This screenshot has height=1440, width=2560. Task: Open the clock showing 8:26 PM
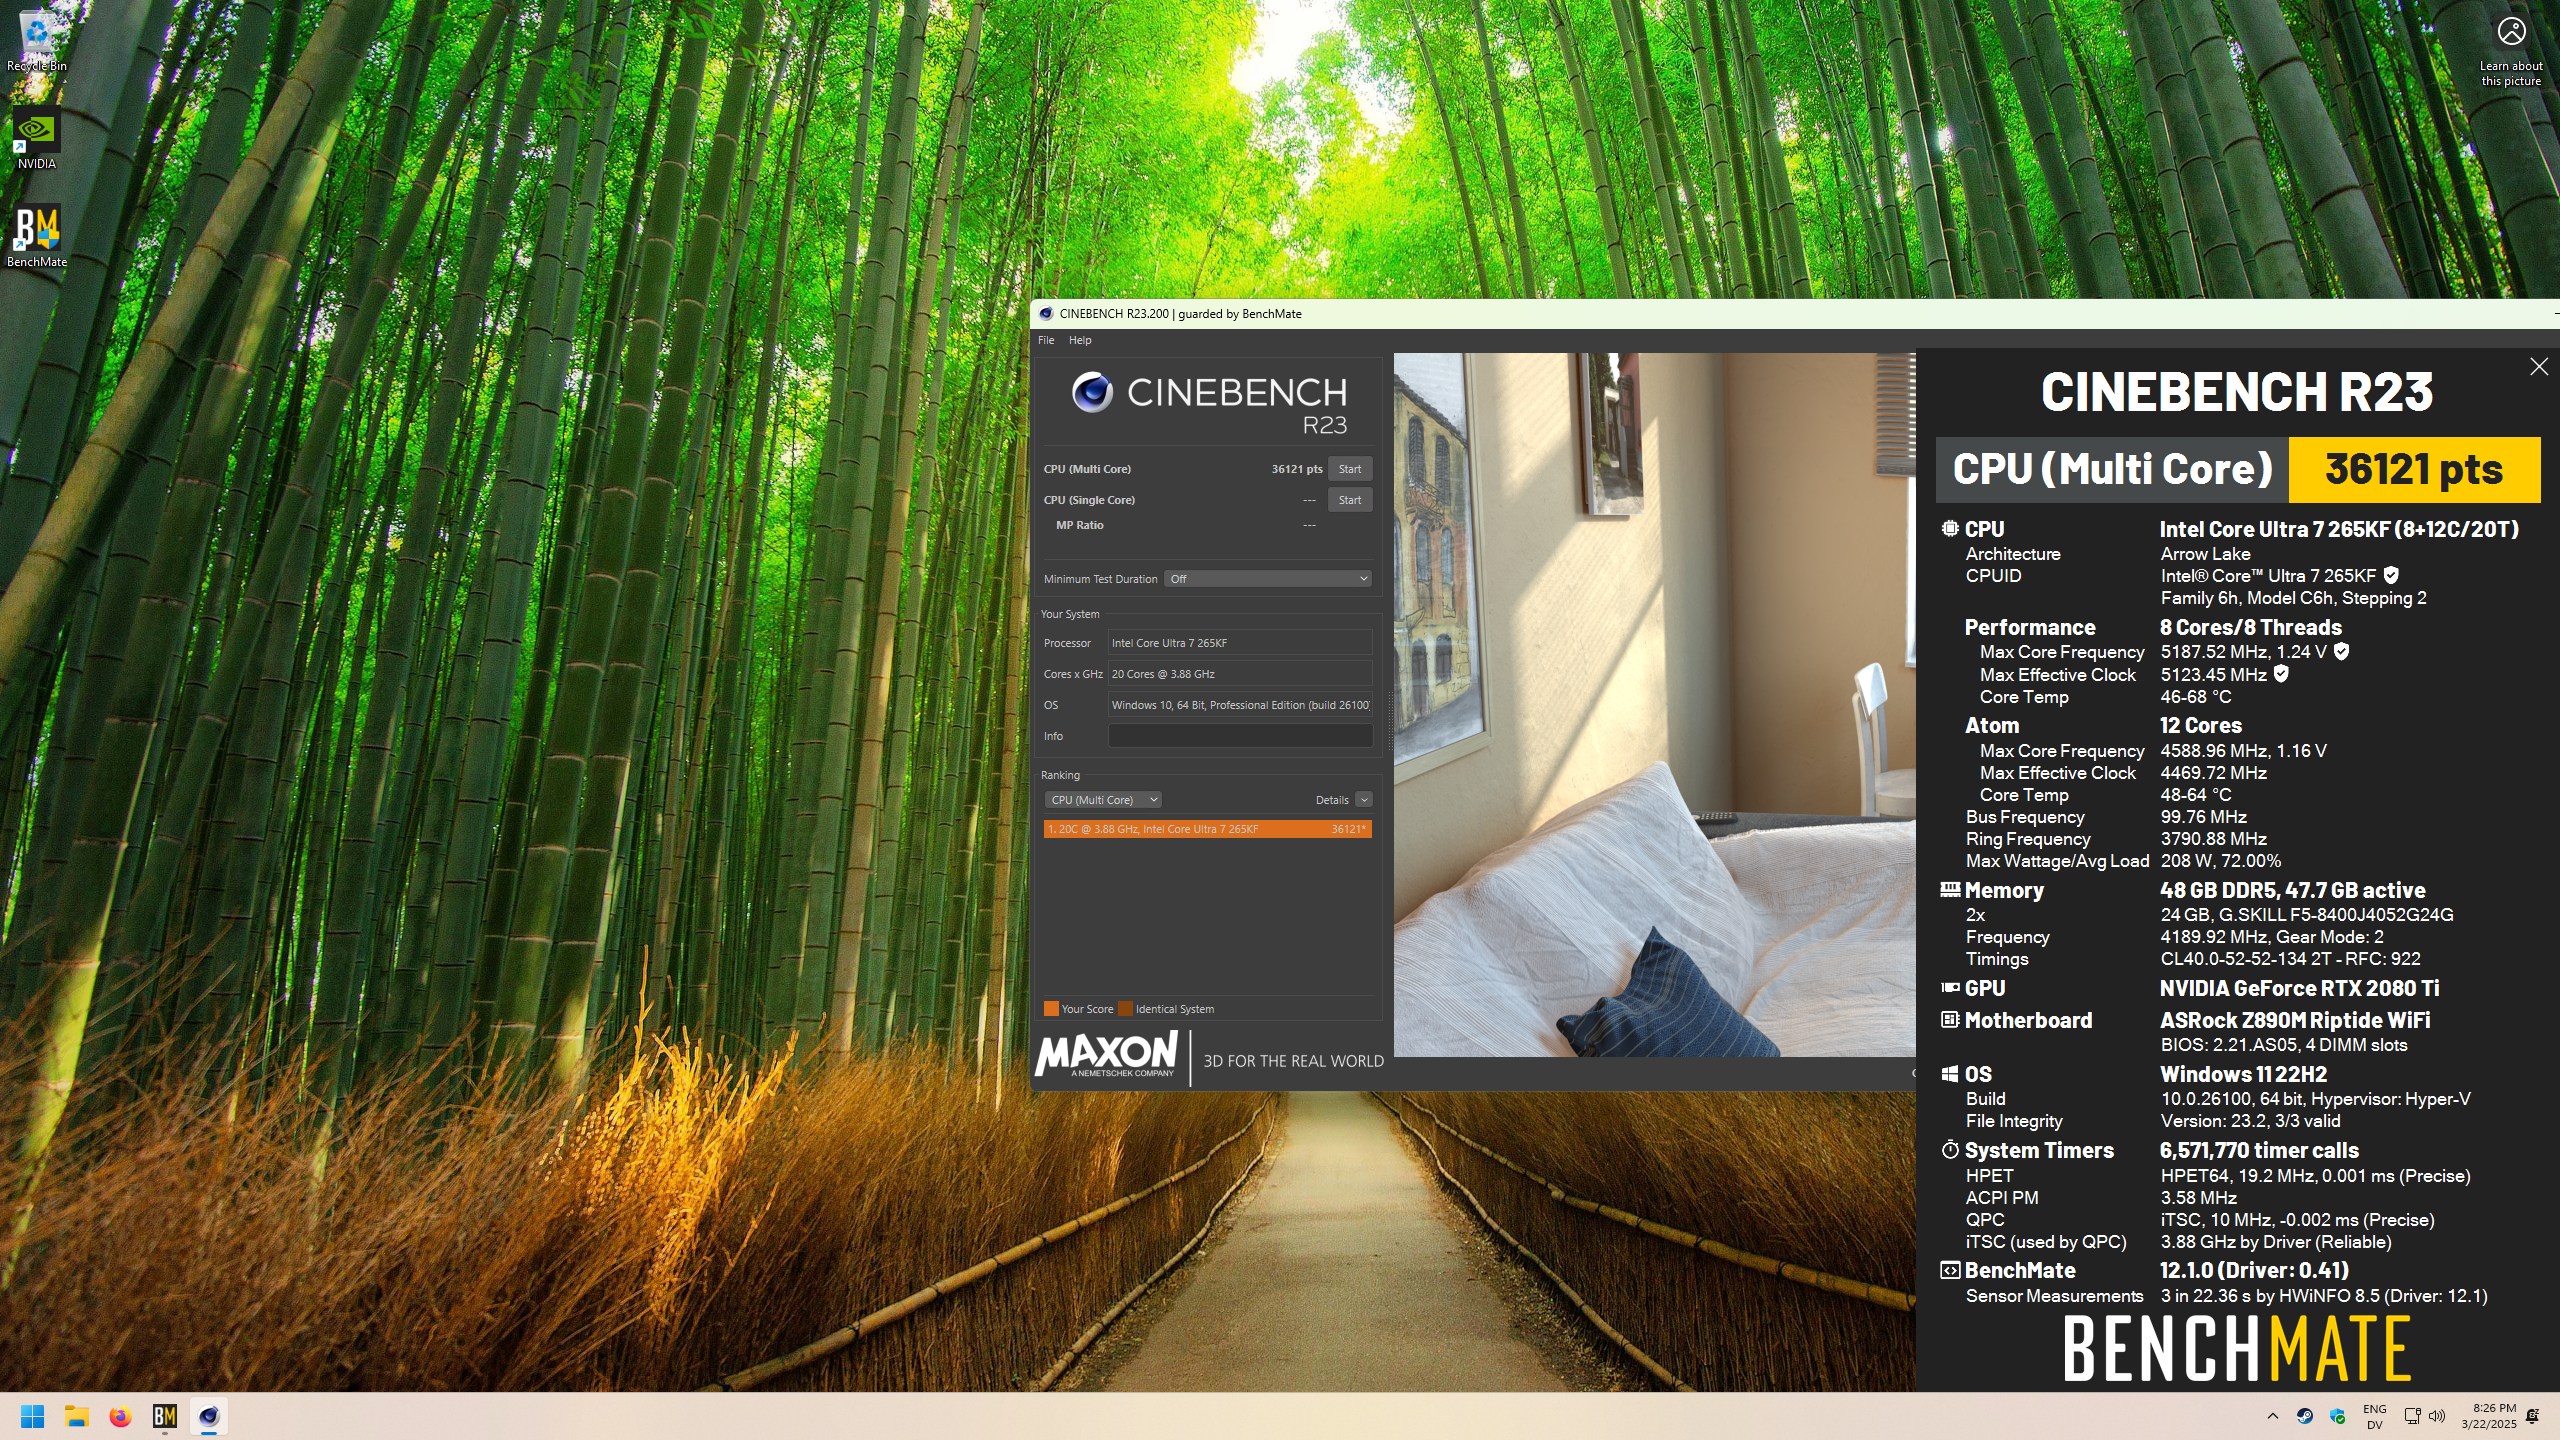2488,1416
